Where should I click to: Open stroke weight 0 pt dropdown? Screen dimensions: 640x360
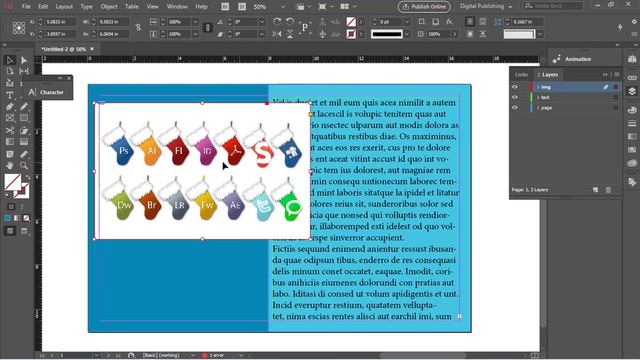[x=407, y=21]
